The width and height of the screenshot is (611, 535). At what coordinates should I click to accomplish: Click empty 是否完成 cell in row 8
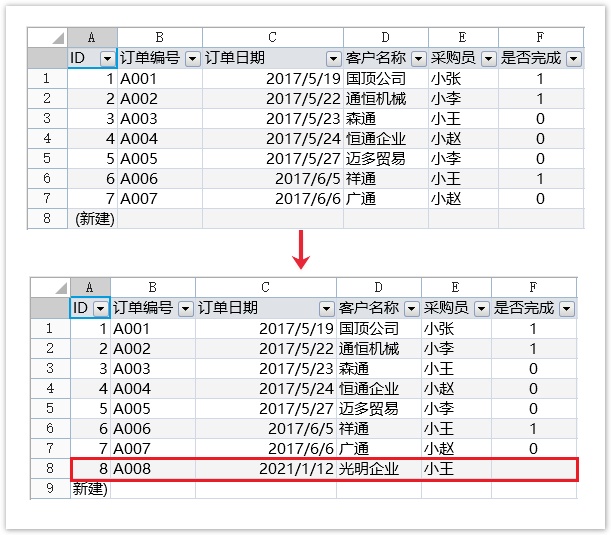[x=534, y=468]
